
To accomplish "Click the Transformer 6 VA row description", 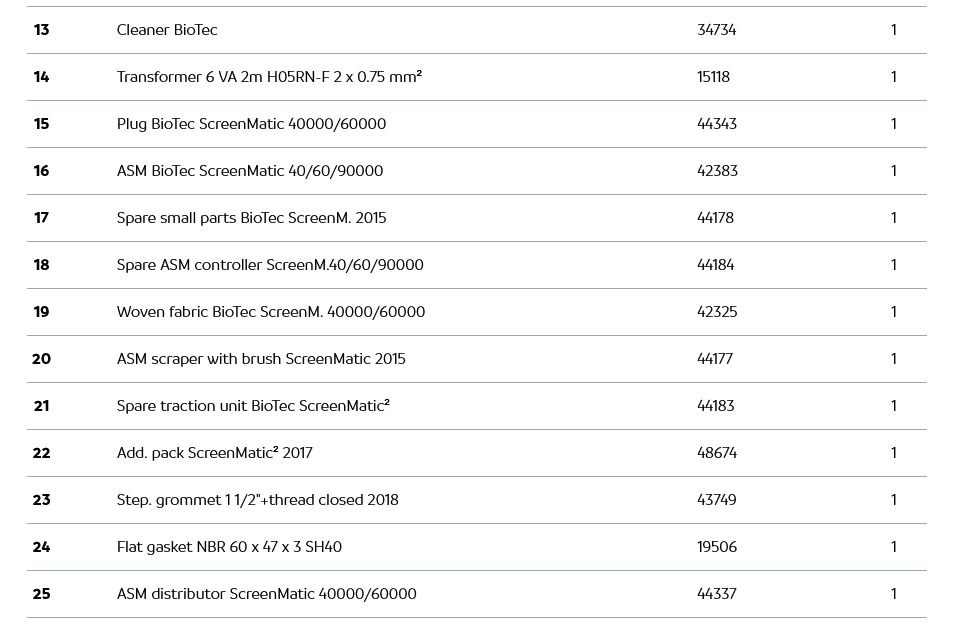I will click(269, 77).
